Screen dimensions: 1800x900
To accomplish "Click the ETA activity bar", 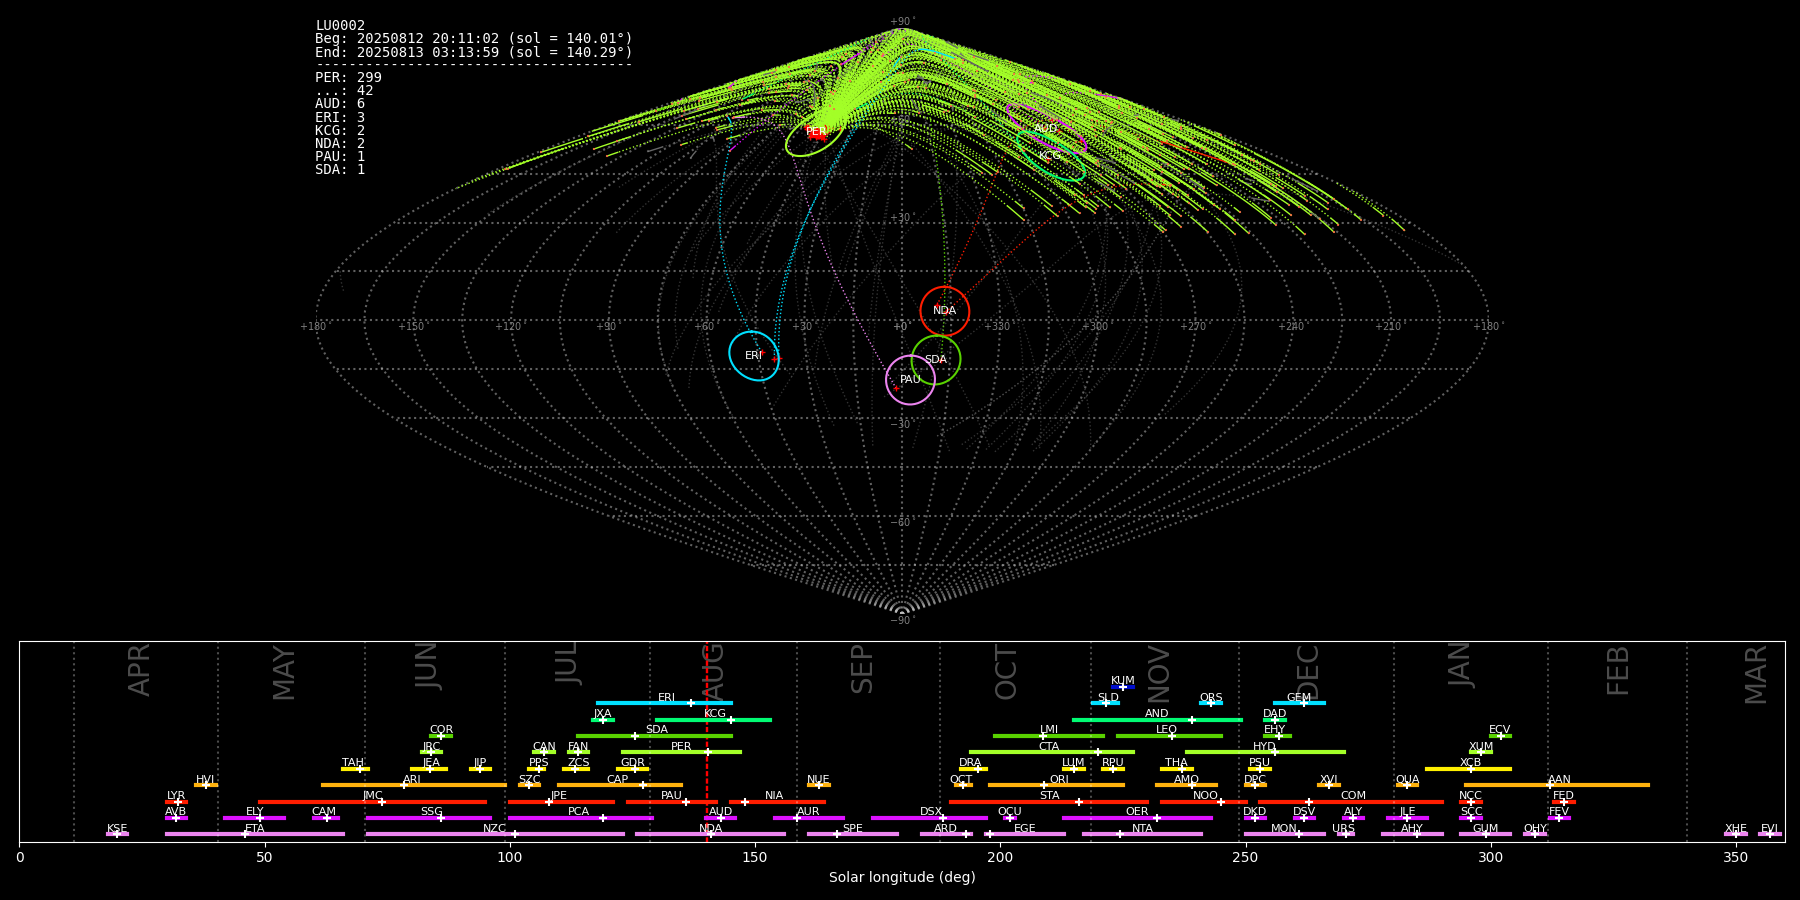I will tap(255, 834).
